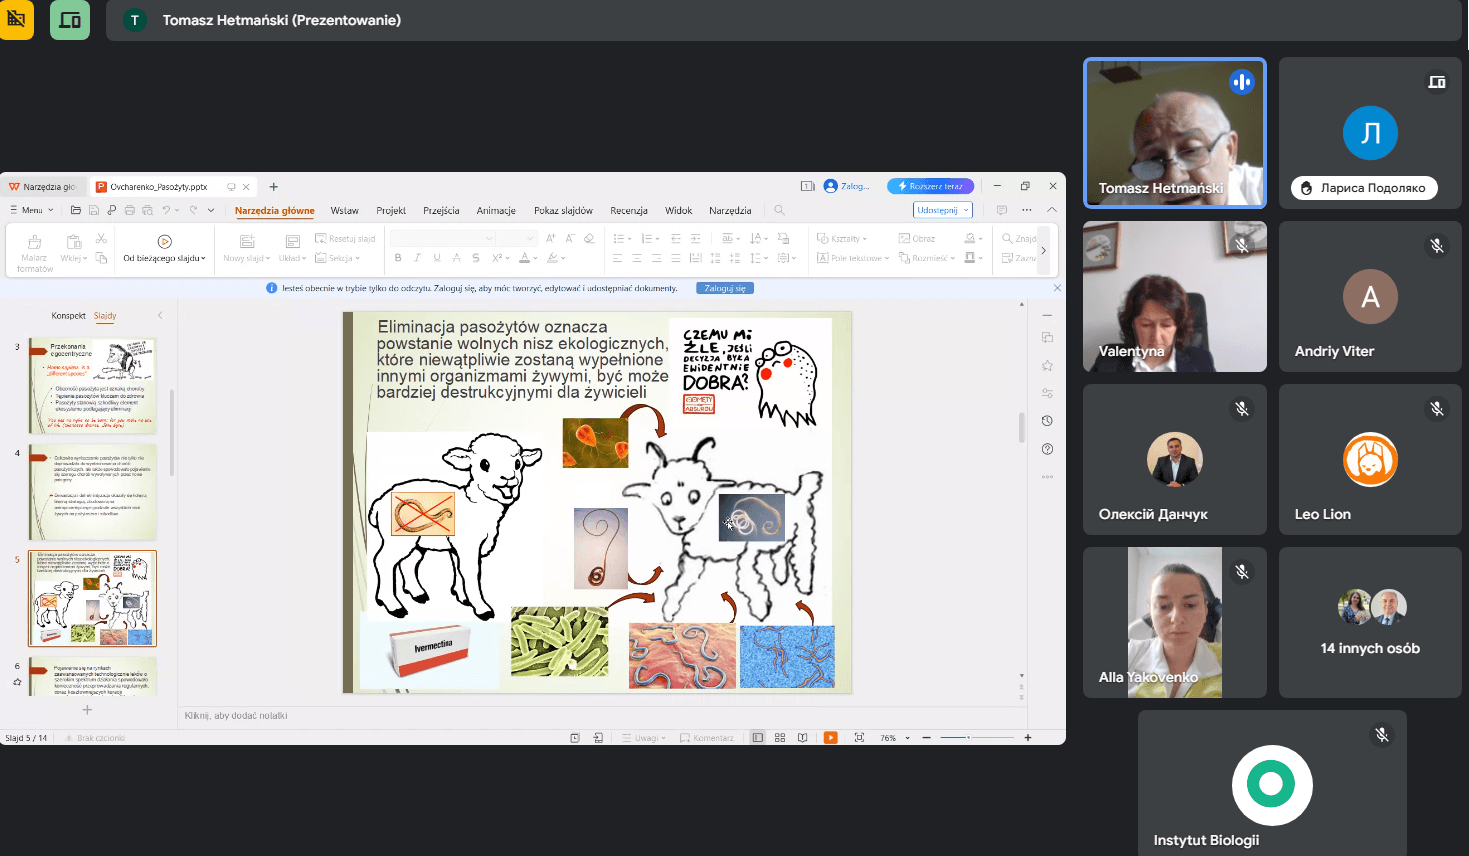
Task: Select Alla Yakovenko participant video tile
Action: point(1175,622)
